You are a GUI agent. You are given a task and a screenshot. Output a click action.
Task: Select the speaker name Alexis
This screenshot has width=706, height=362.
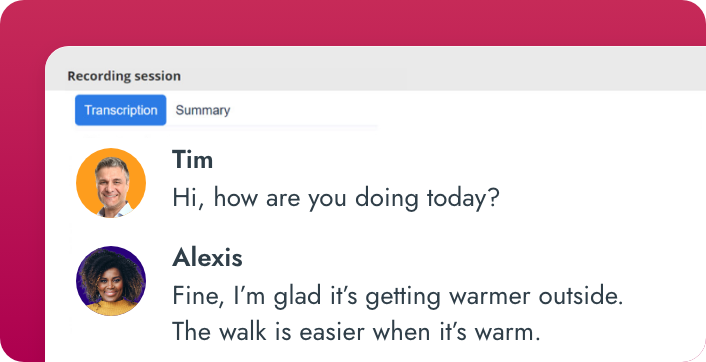[x=207, y=258]
